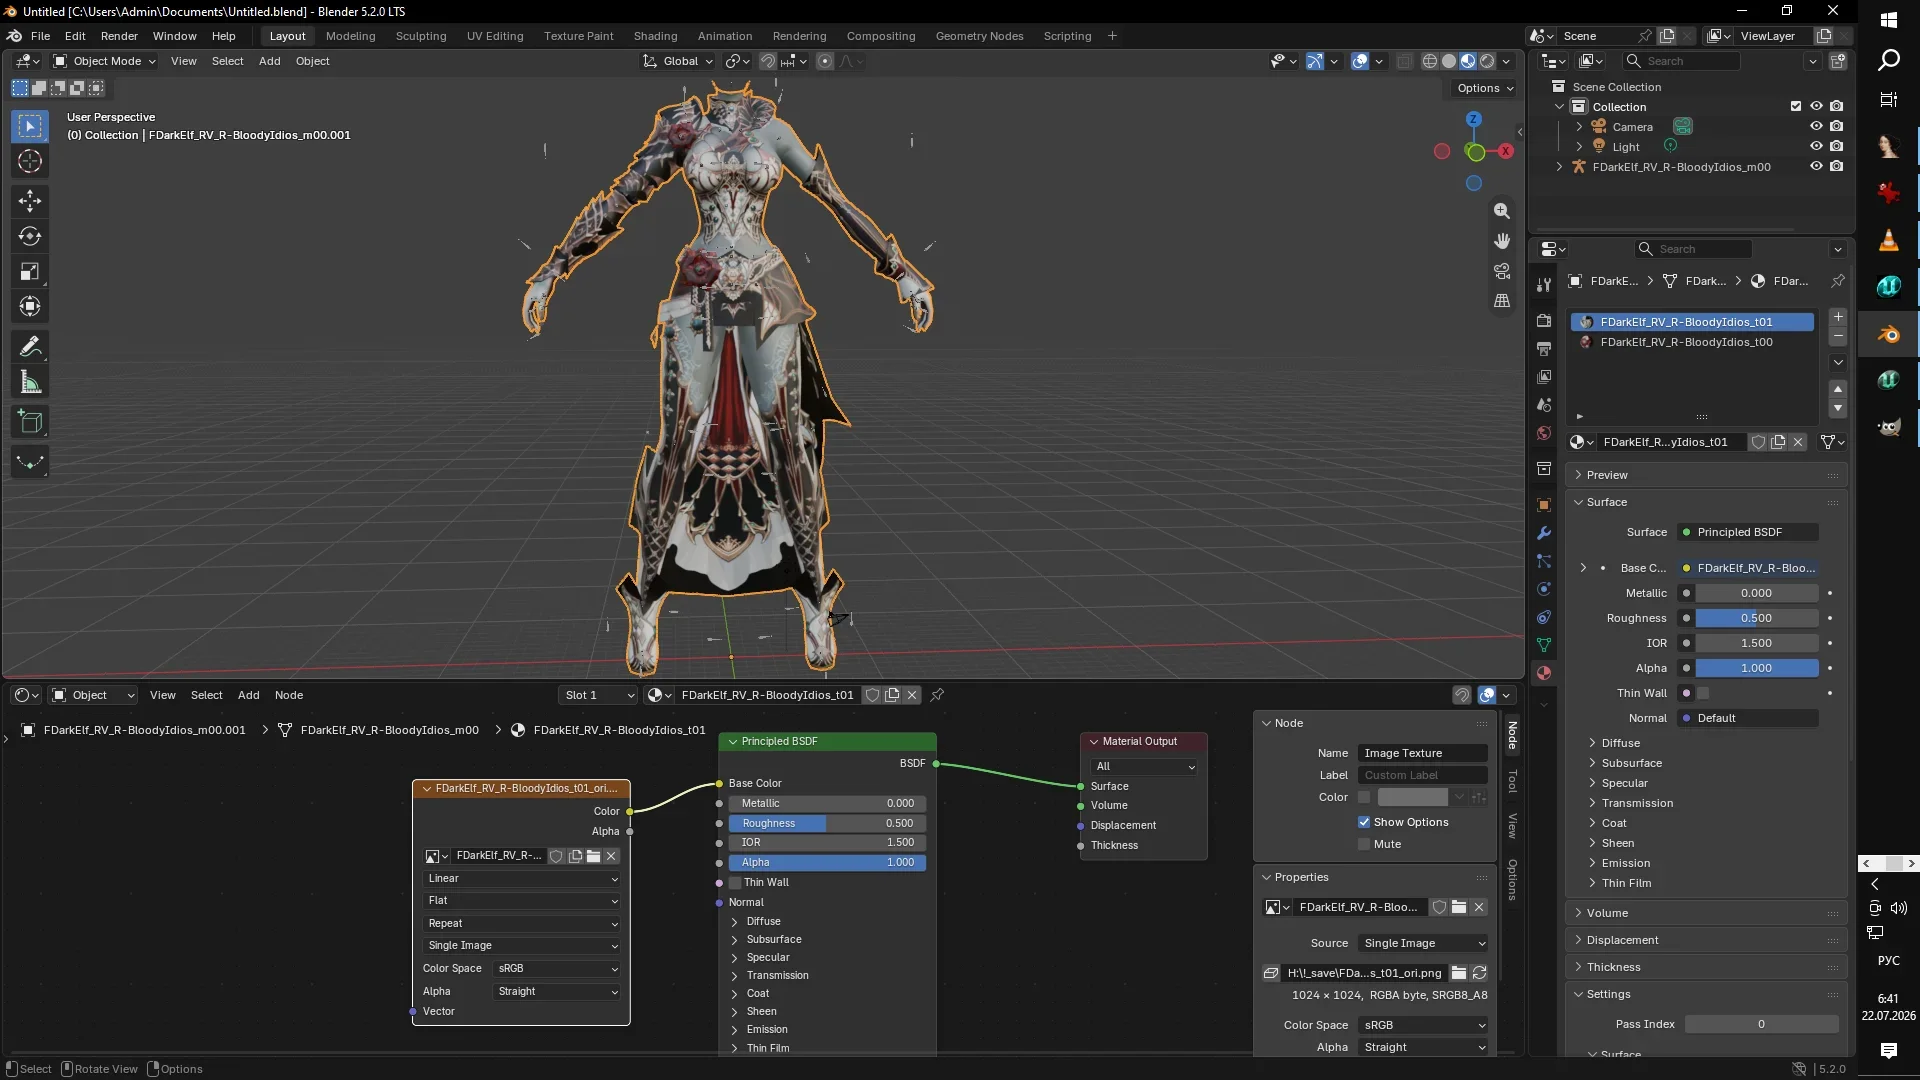The height and width of the screenshot is (1080, 1920).
Task: Select the Cursor tool in viewport toolbar
Action: pyautogui.click(x=30, y=162)
